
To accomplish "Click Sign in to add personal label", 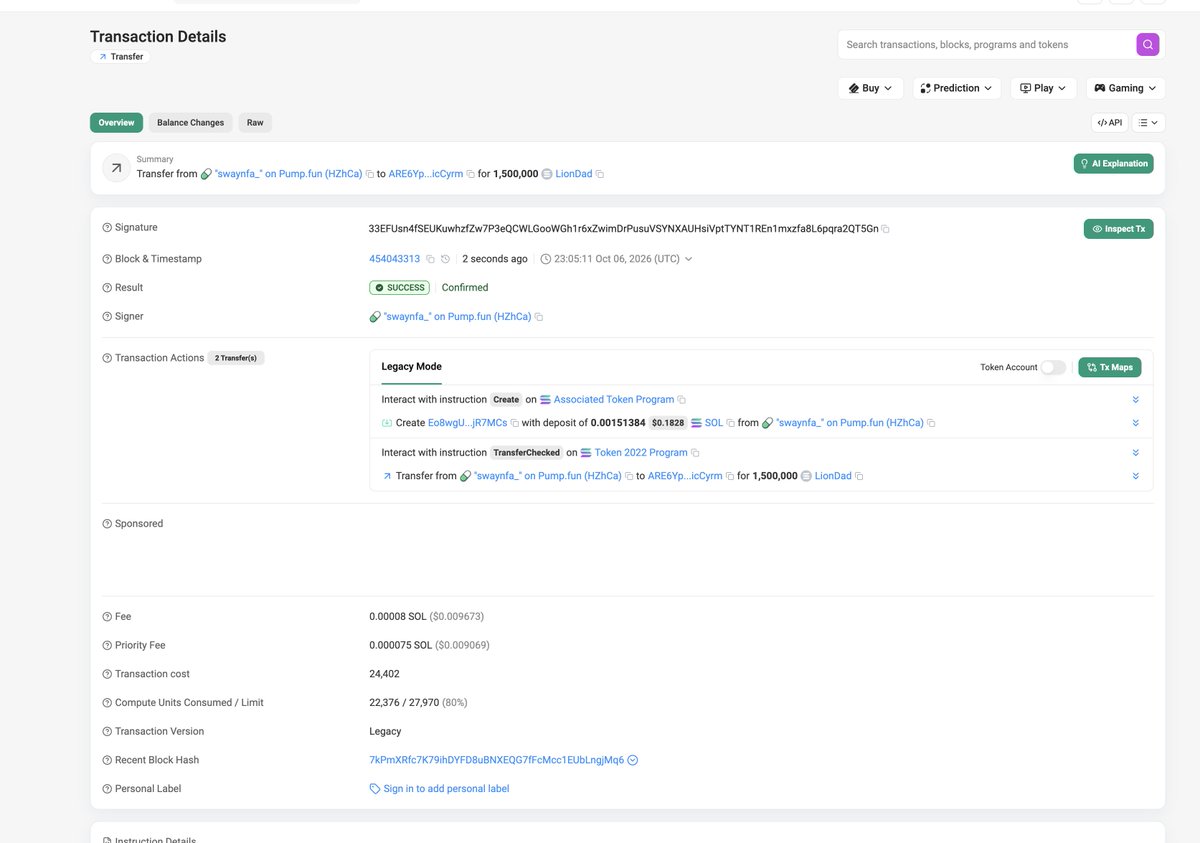I will (446, 789).
